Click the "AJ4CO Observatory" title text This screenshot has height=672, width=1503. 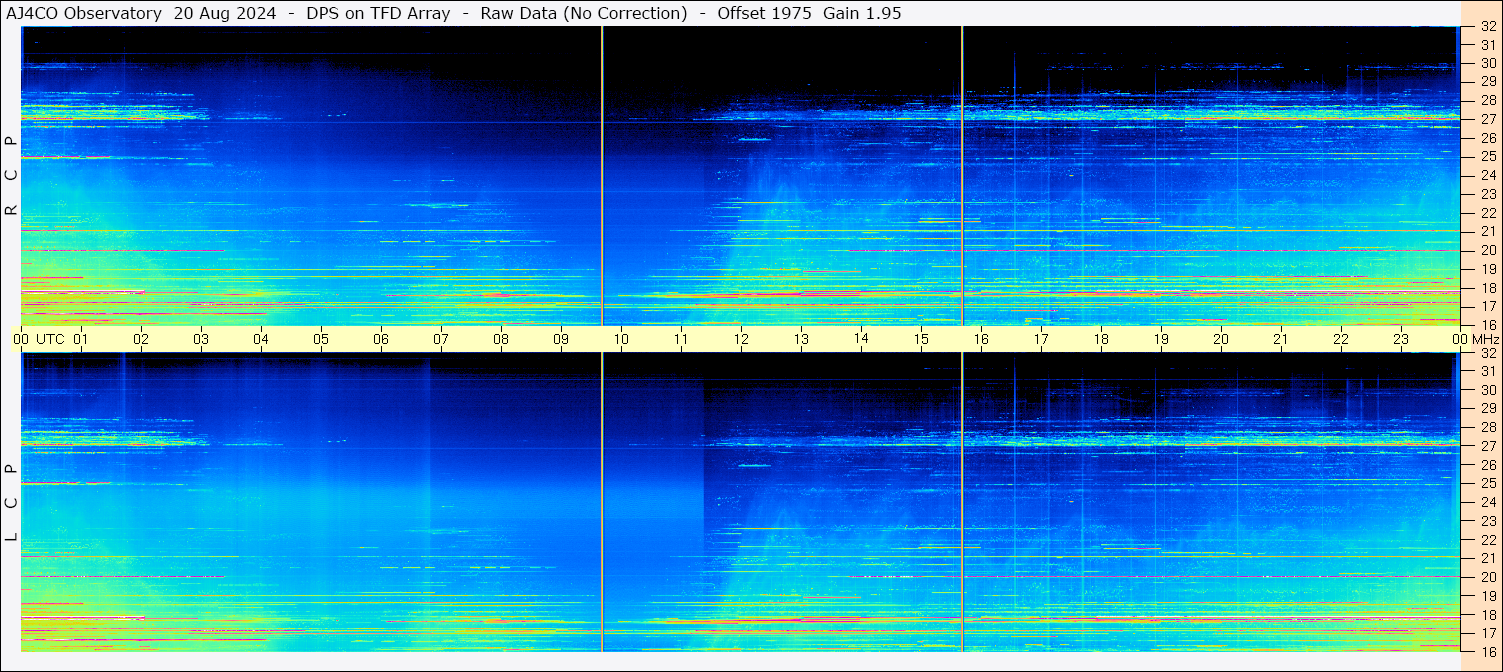(84, 13)
